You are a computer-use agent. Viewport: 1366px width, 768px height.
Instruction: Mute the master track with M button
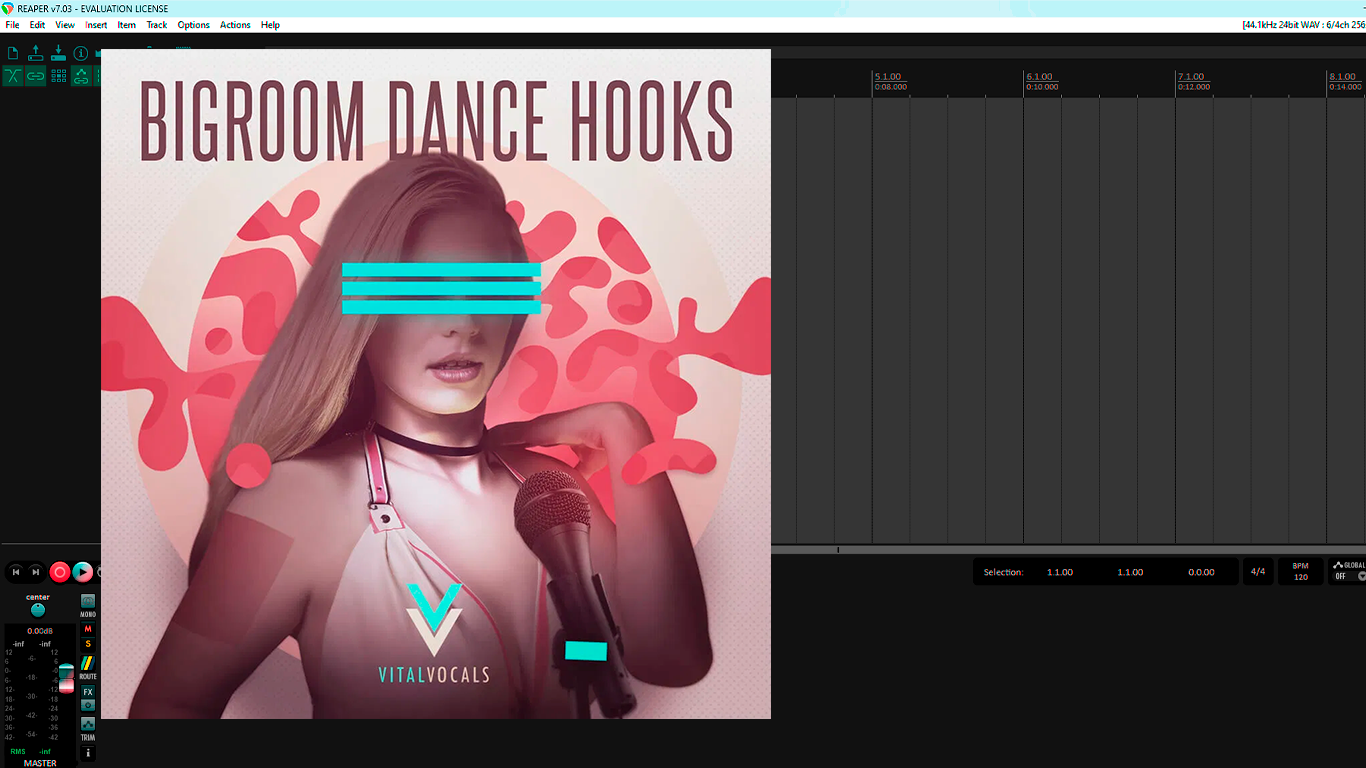[x=88, y=629]
